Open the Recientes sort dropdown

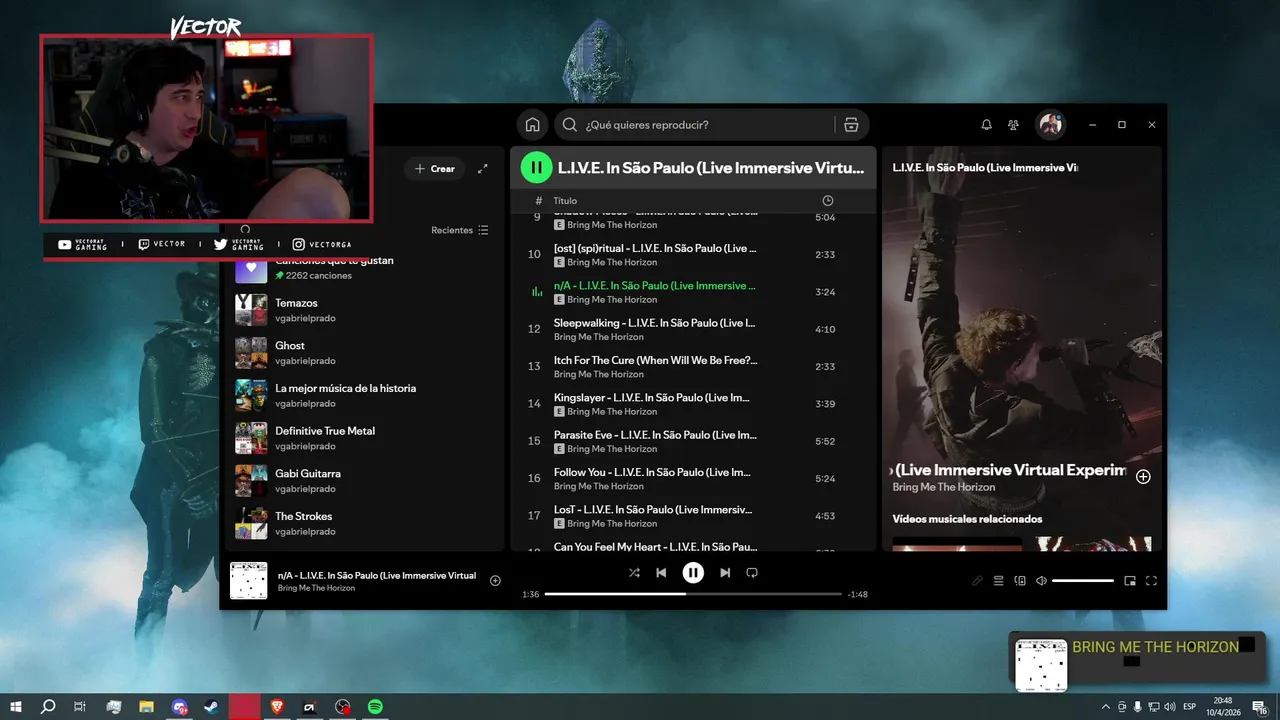click(460, 230)
